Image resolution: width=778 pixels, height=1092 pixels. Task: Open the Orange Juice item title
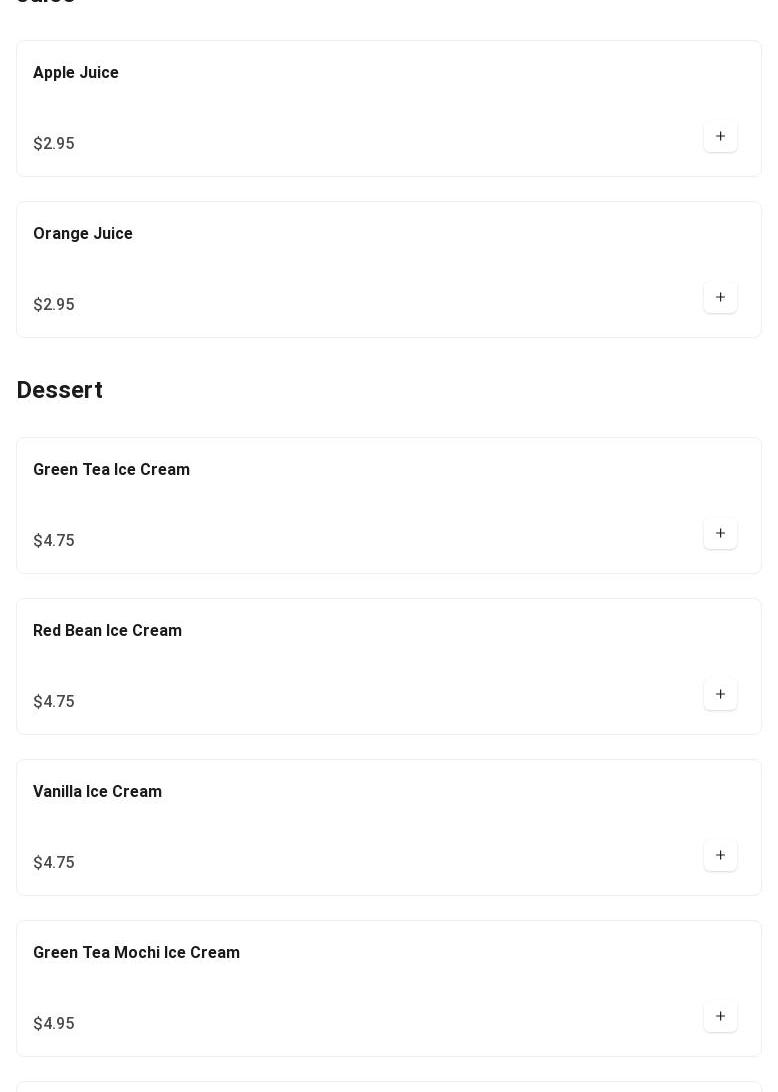point(83,233)
